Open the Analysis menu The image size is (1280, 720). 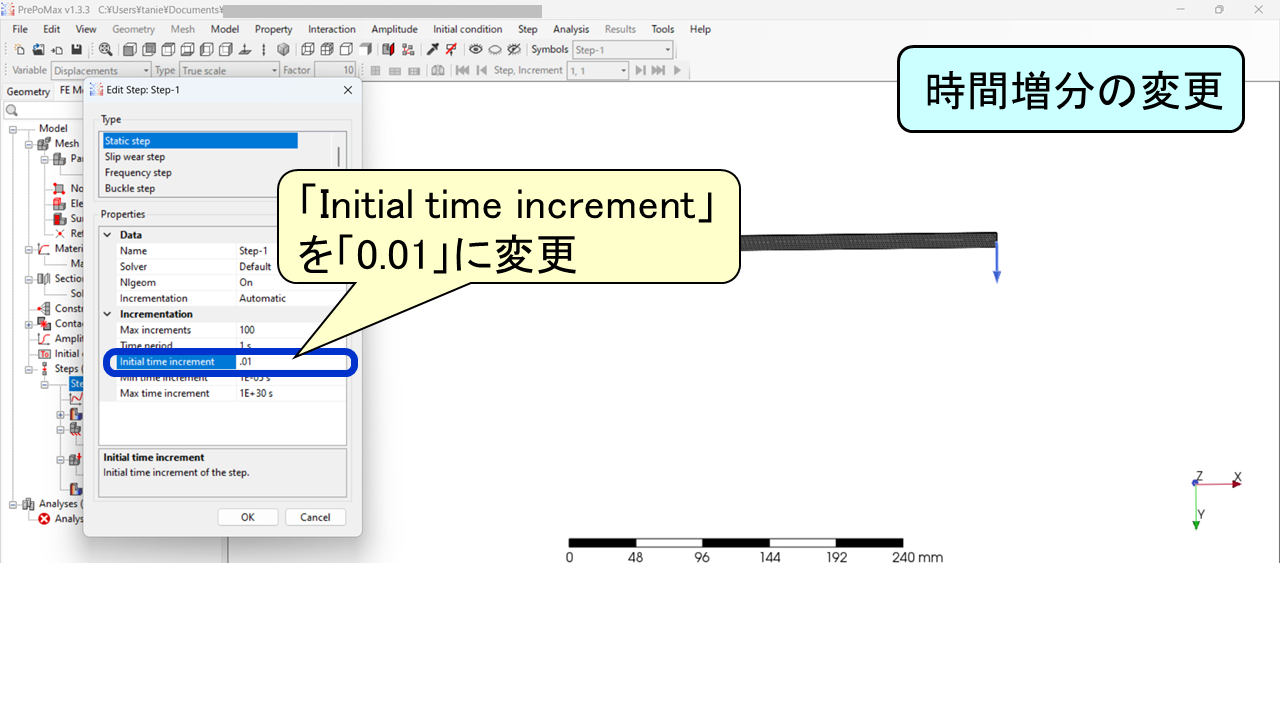coord(571,29)
